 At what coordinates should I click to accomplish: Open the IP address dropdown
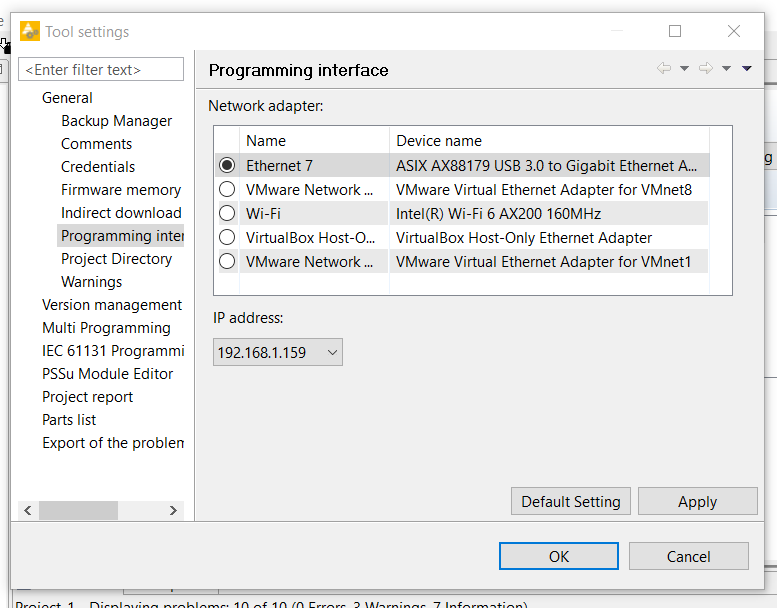[278, 352]
